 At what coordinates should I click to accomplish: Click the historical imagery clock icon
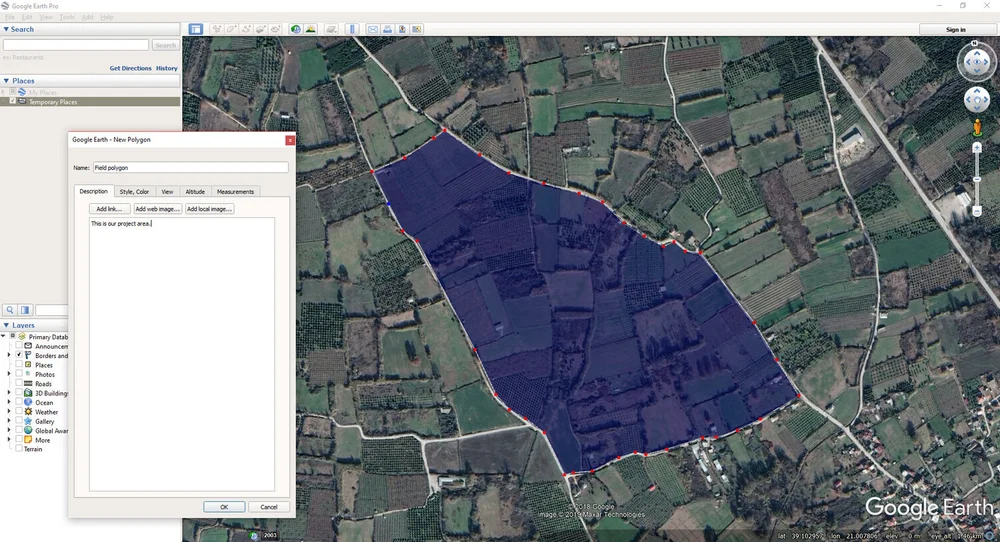click(x=295, y=29)
